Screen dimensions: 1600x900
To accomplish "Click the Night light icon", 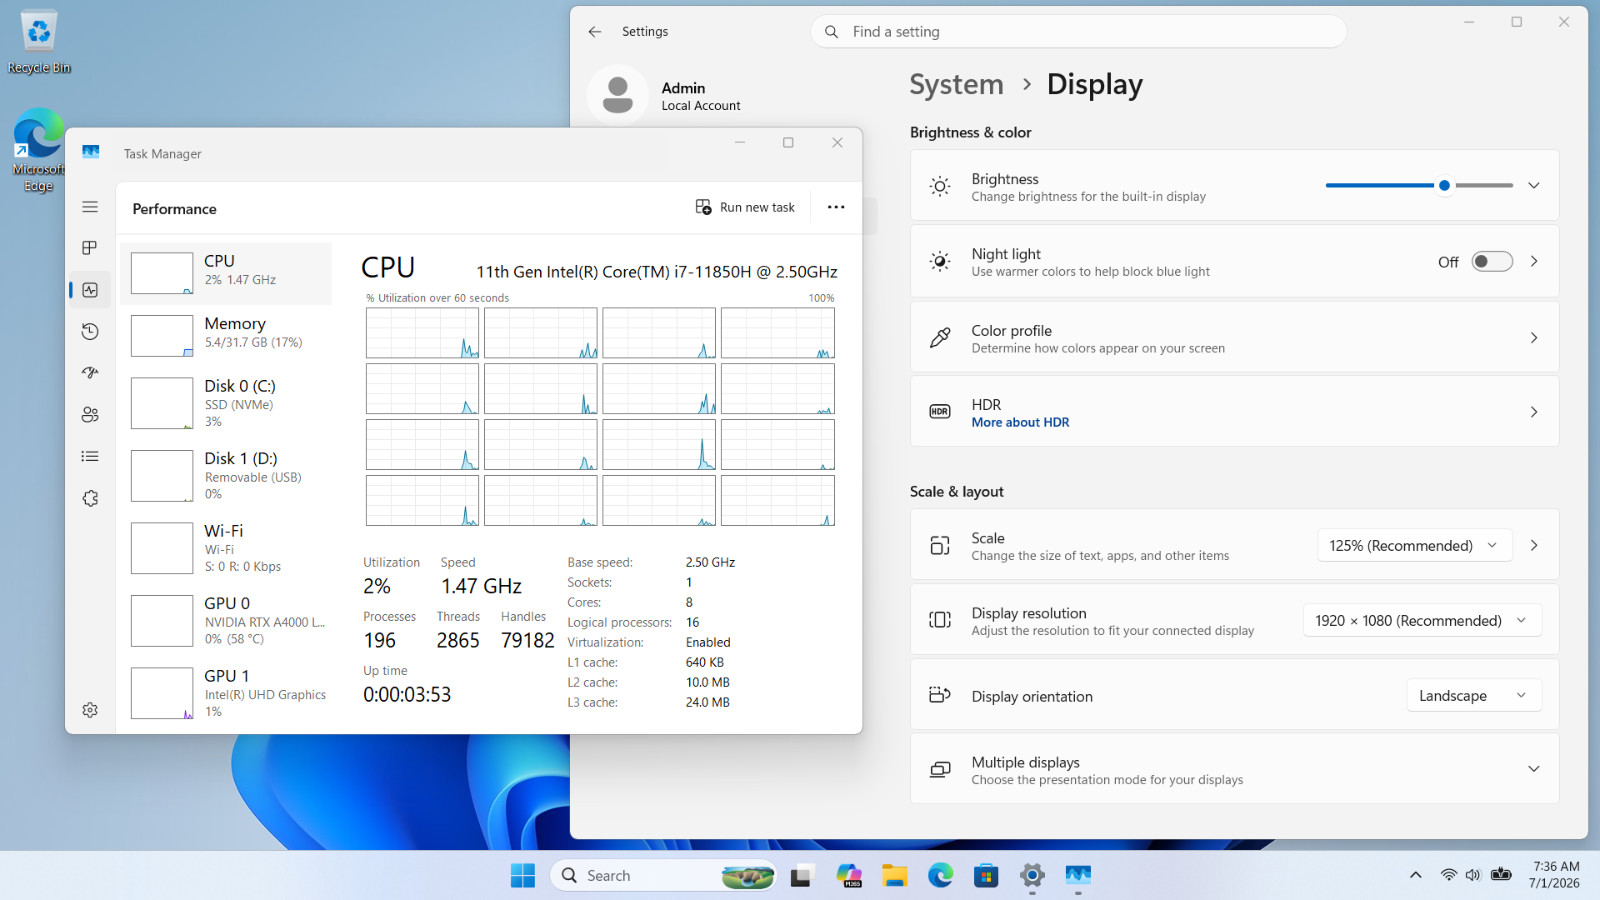I will 940,262.
